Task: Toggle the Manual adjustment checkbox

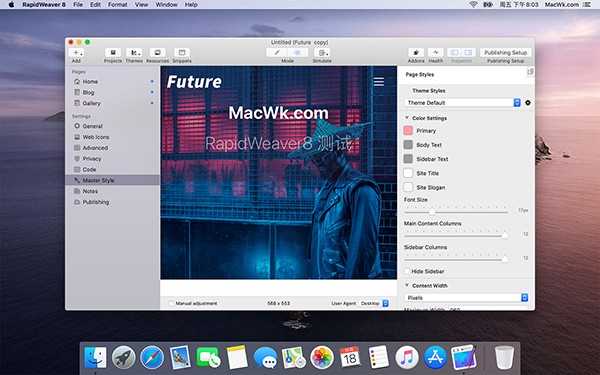Action: [171, 303]
